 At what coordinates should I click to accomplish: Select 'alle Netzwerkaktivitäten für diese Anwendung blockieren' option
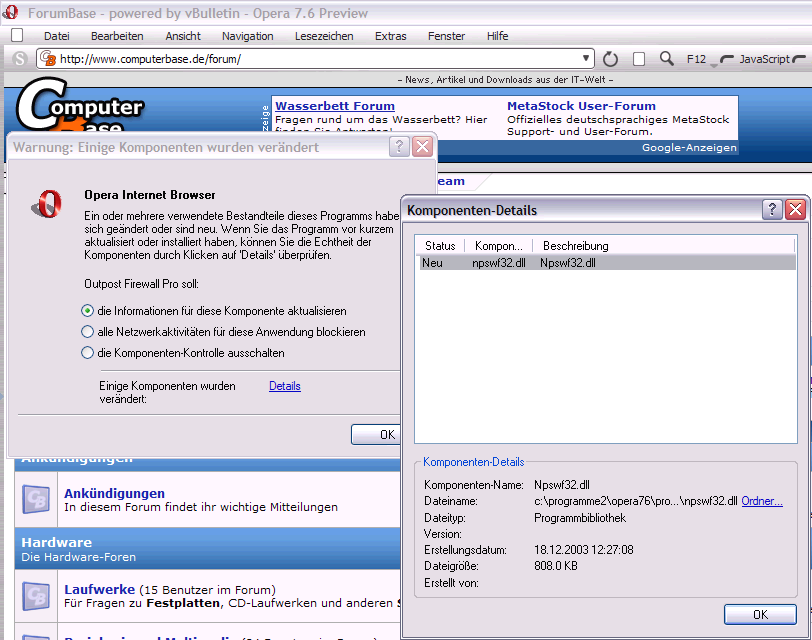[x=88, y=331]
